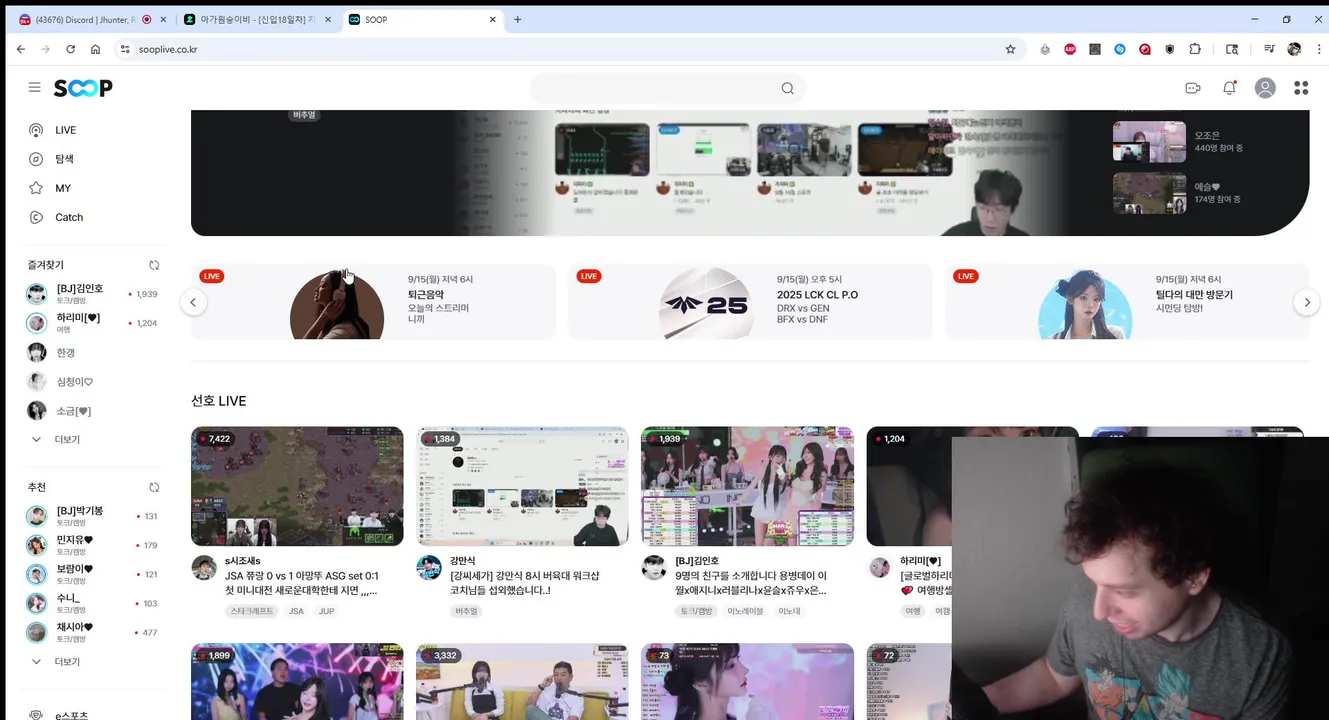Refresh the 즐겨찾기 favorites list
Screen dimensions: 1329x720
[x=154, y=265]
